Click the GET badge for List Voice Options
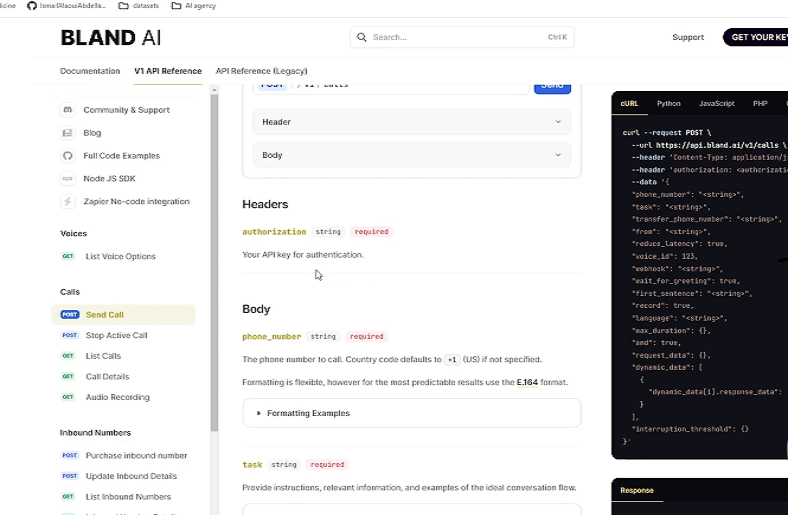Viewport: 788px width, 515px height. point(68,256)
